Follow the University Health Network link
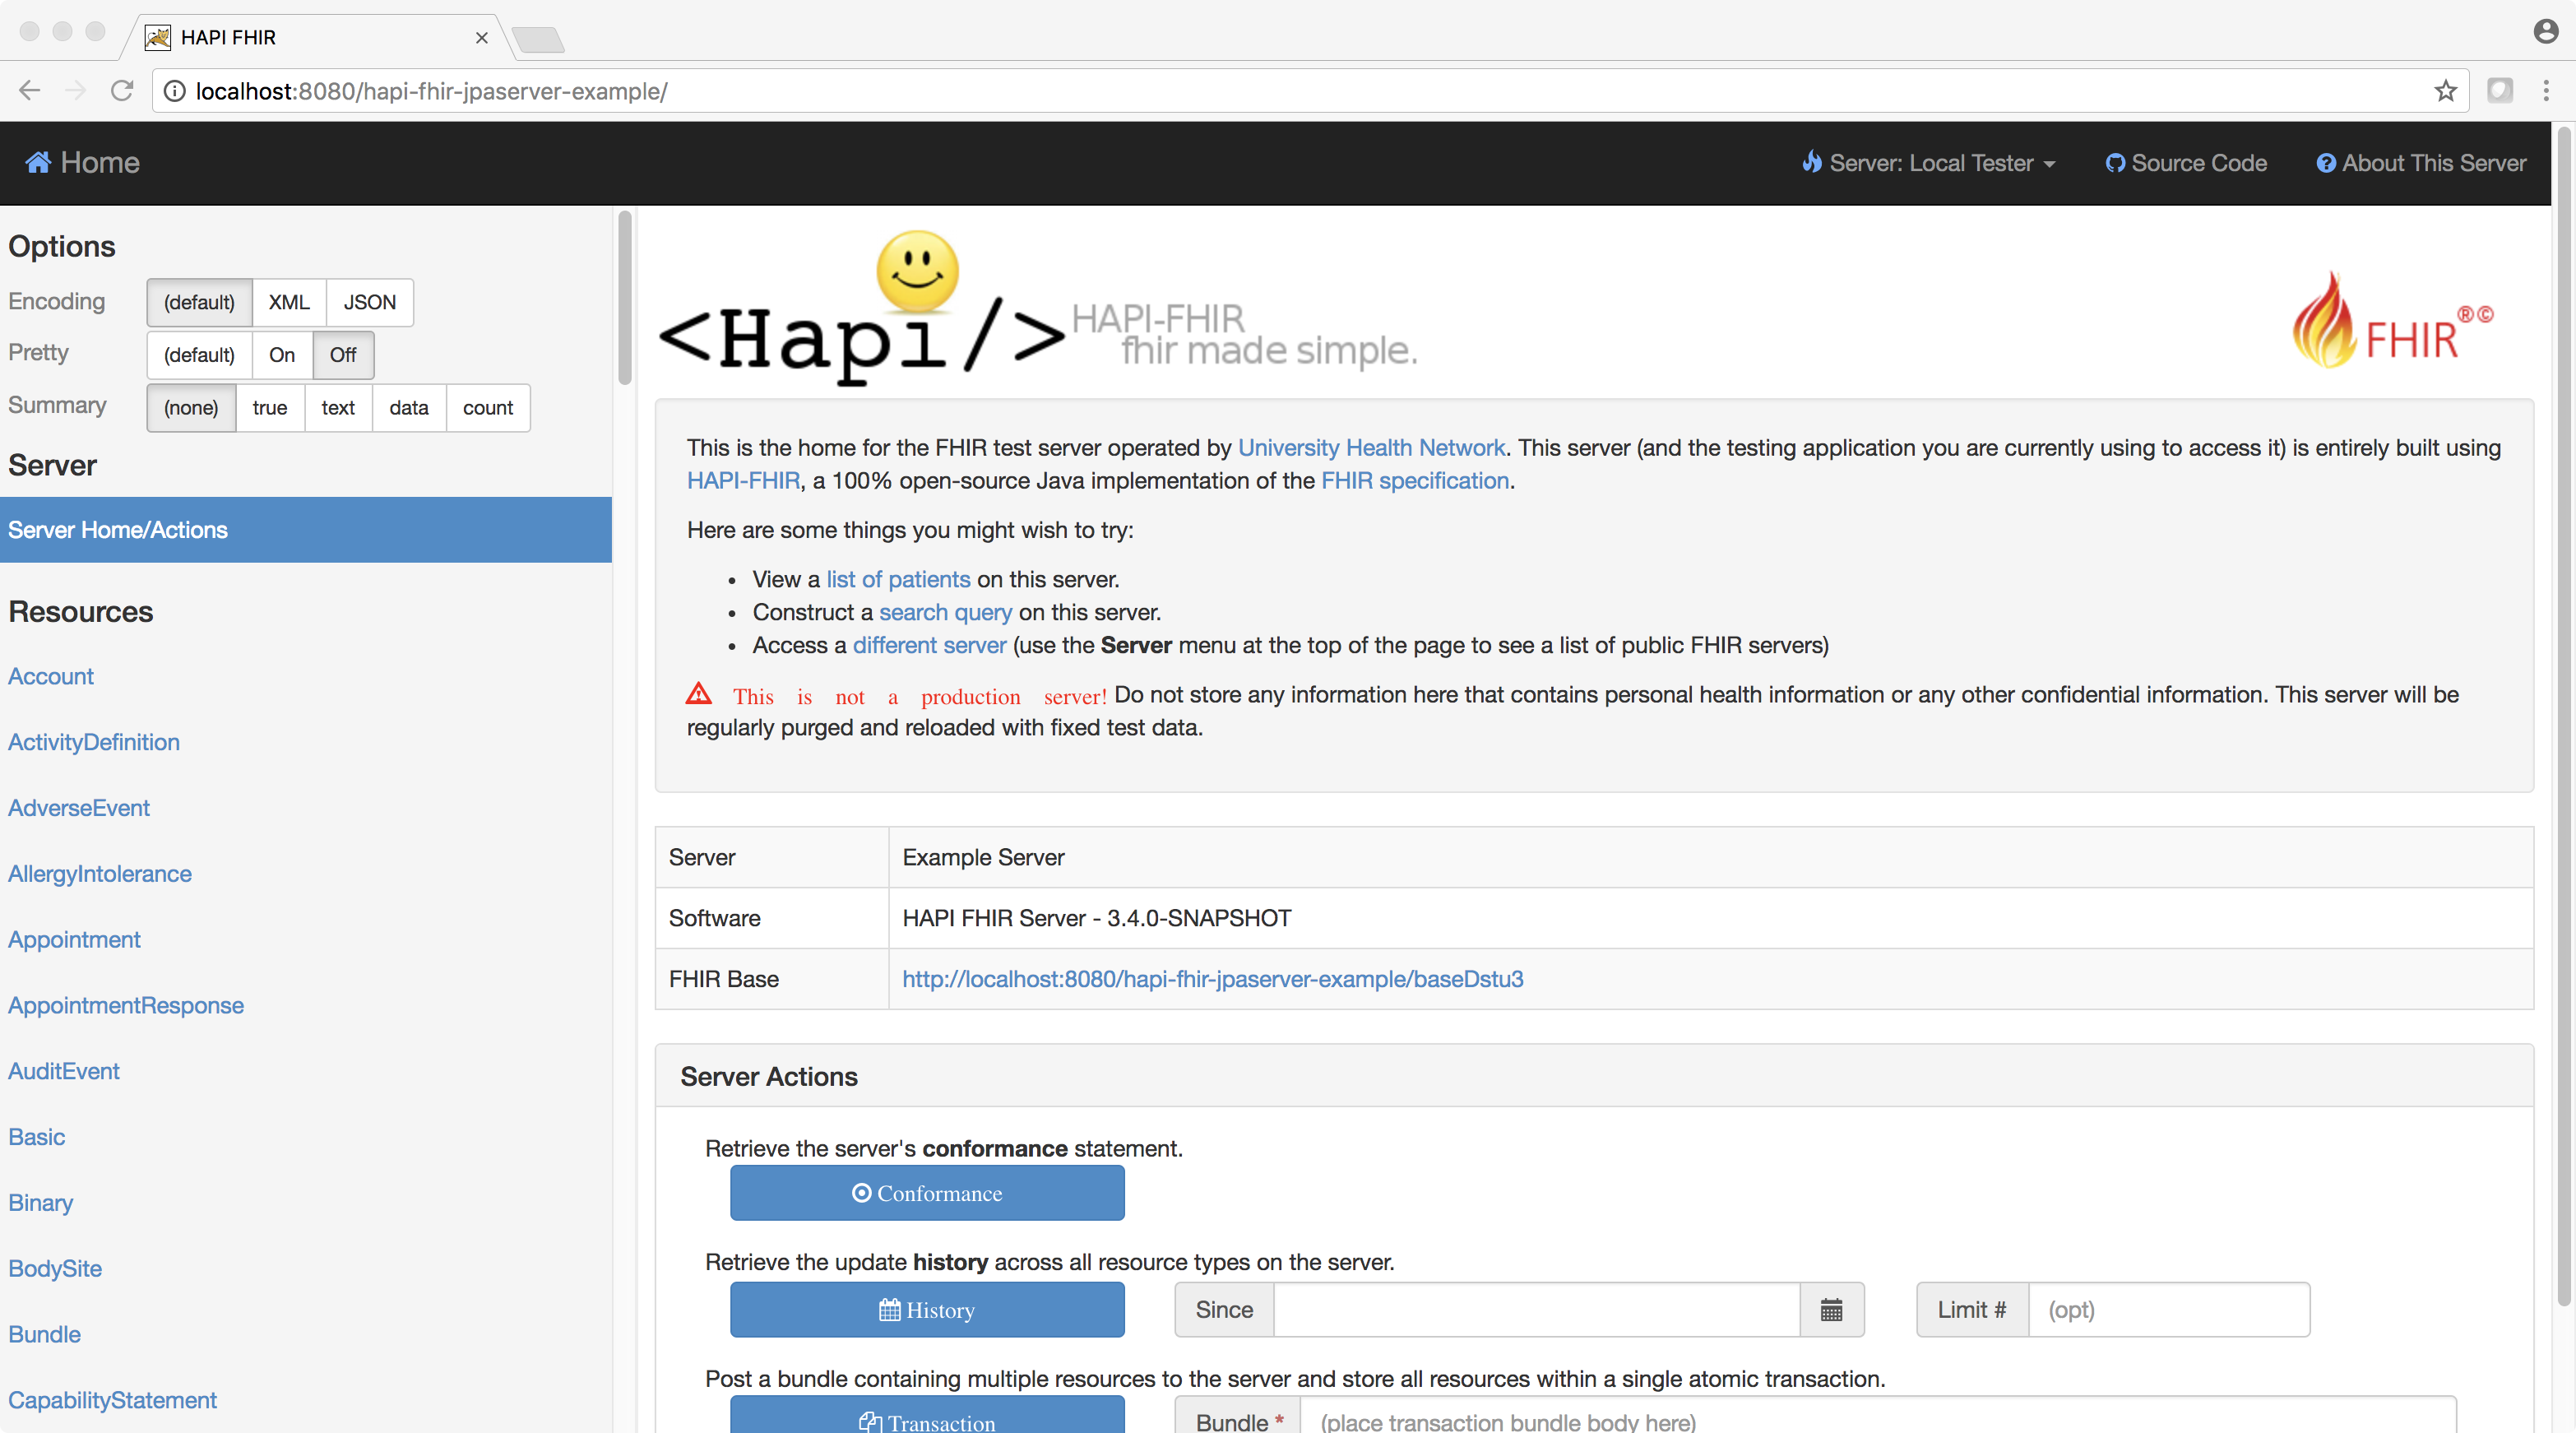The height and width of the screenshot is (1433, 2576). click(1371, 448)
